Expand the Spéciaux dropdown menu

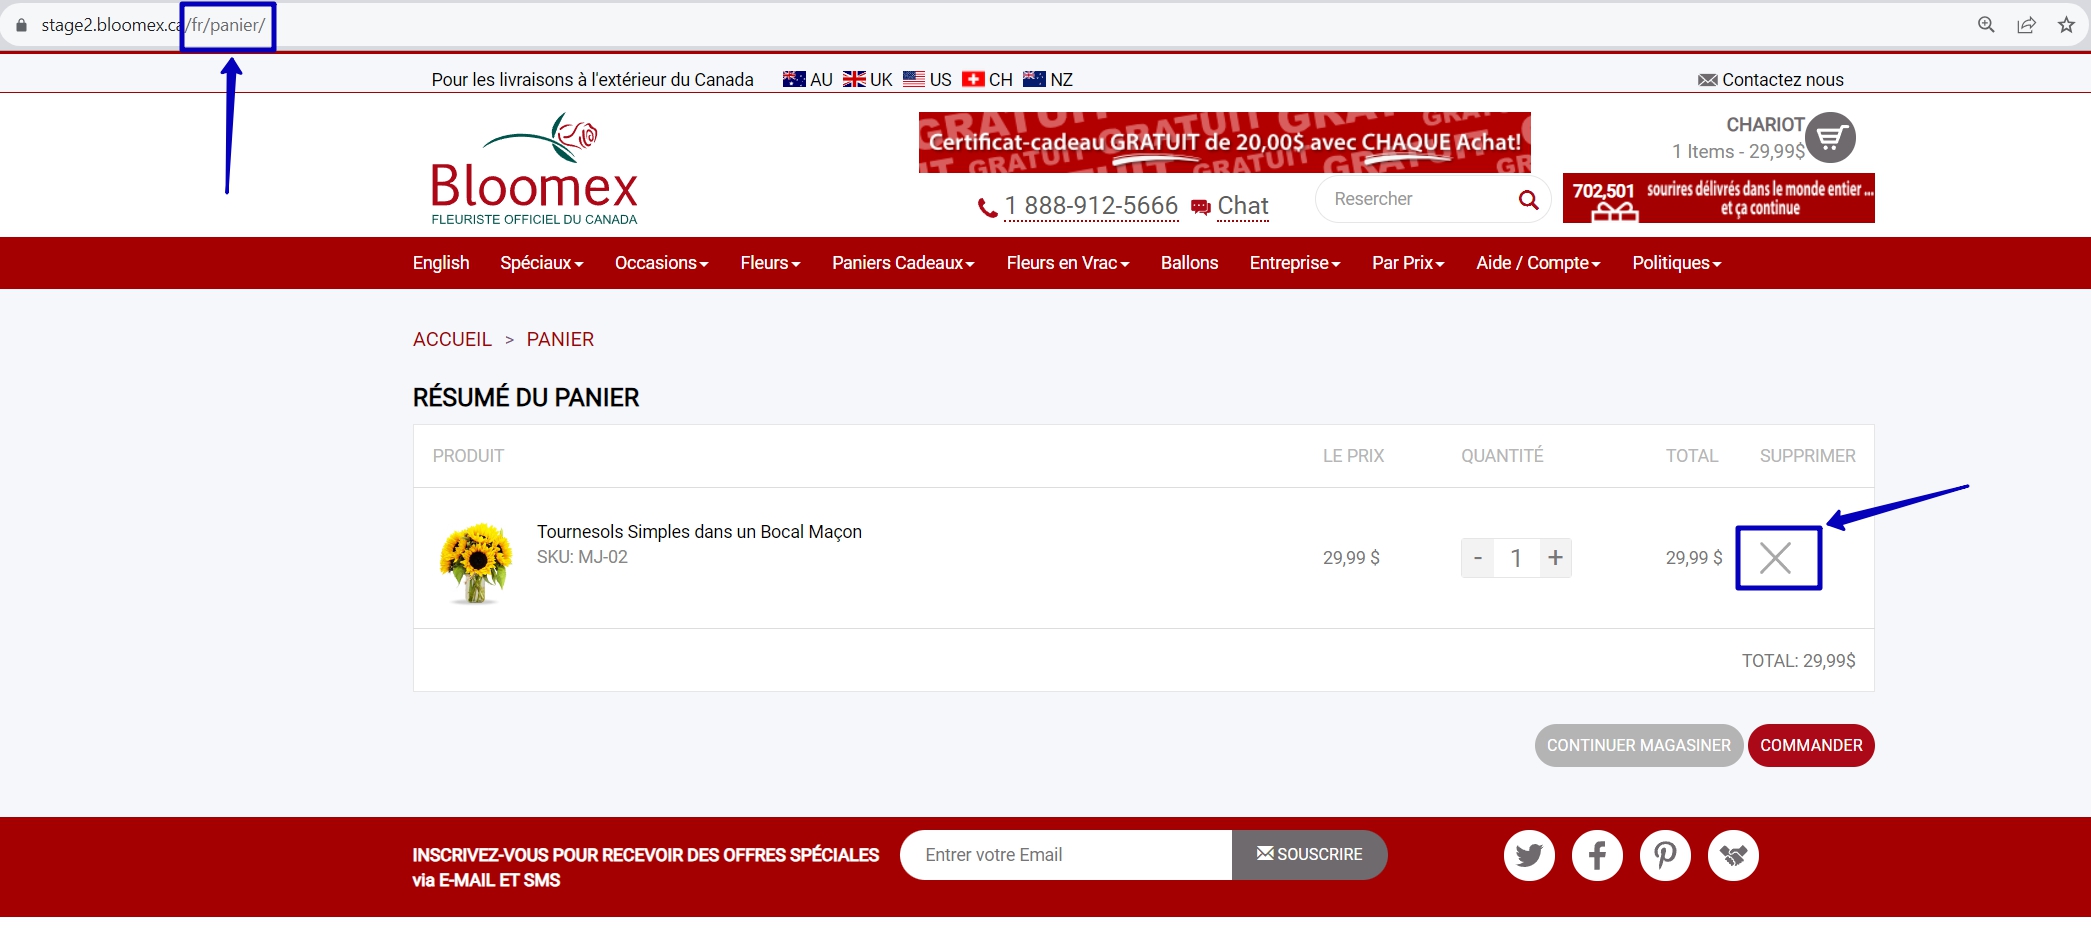(541, 263)
